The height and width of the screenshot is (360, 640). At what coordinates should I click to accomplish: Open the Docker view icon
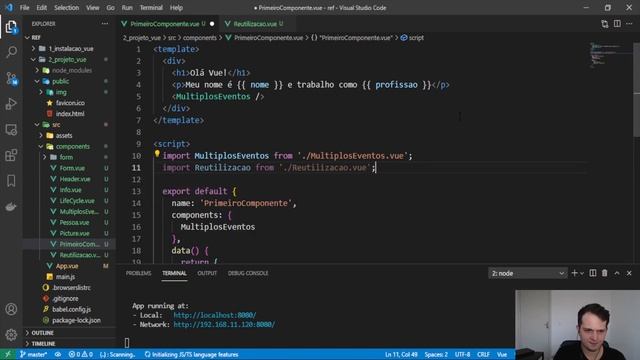(11, 207)
